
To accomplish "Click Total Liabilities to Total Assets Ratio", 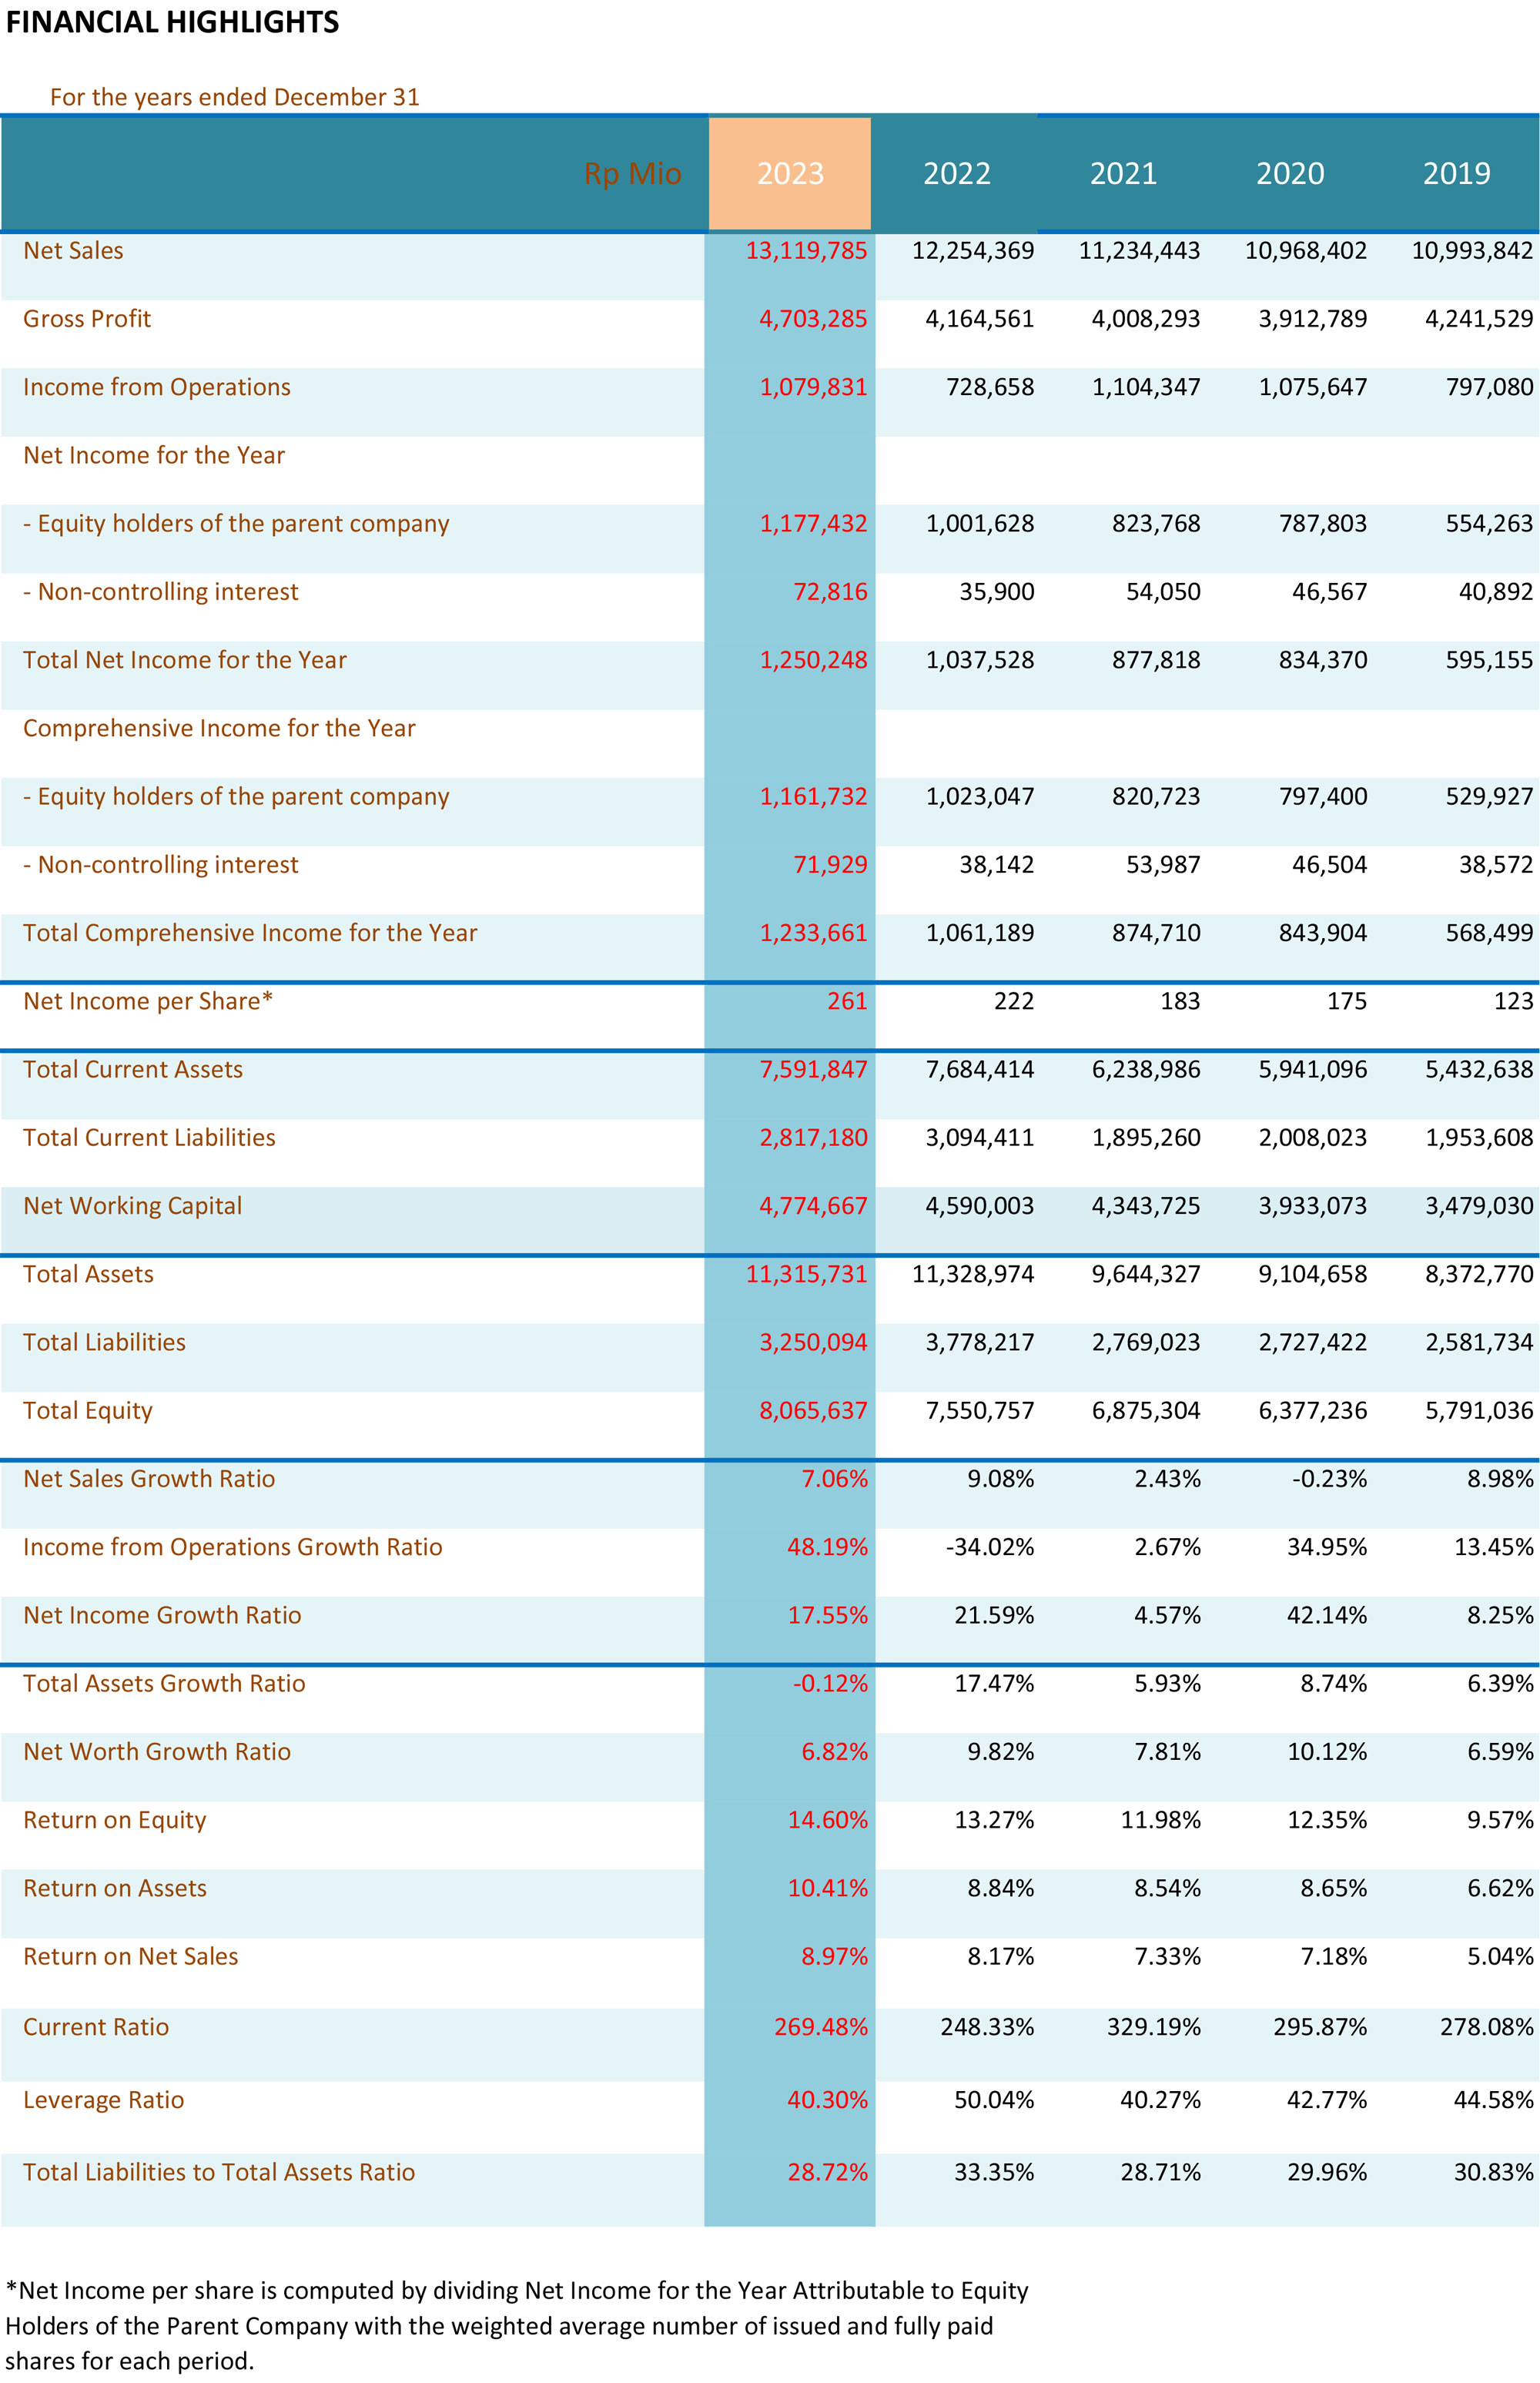I will click(219, 2172).
